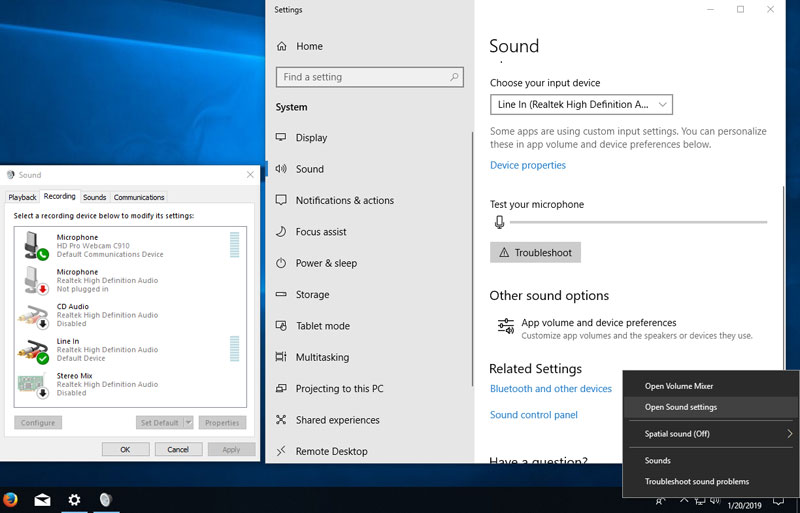Expand Choose your input device dropdown
This screenshot has width=800, height=513.
pyautogui.click(x=581, y=105)
